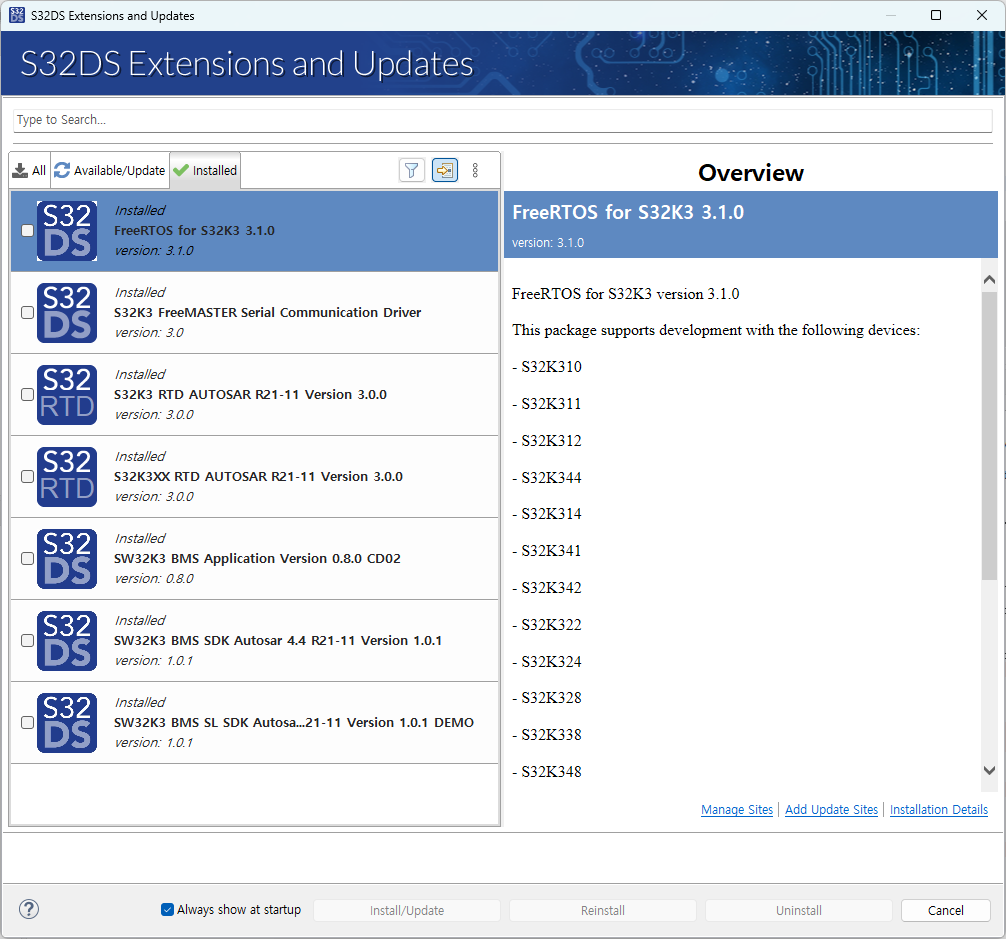Check the SW32K3 BMS Application checkbox
Viewport: 1006px width, 939px height.
pyautogui.click(x=27, y=558)
